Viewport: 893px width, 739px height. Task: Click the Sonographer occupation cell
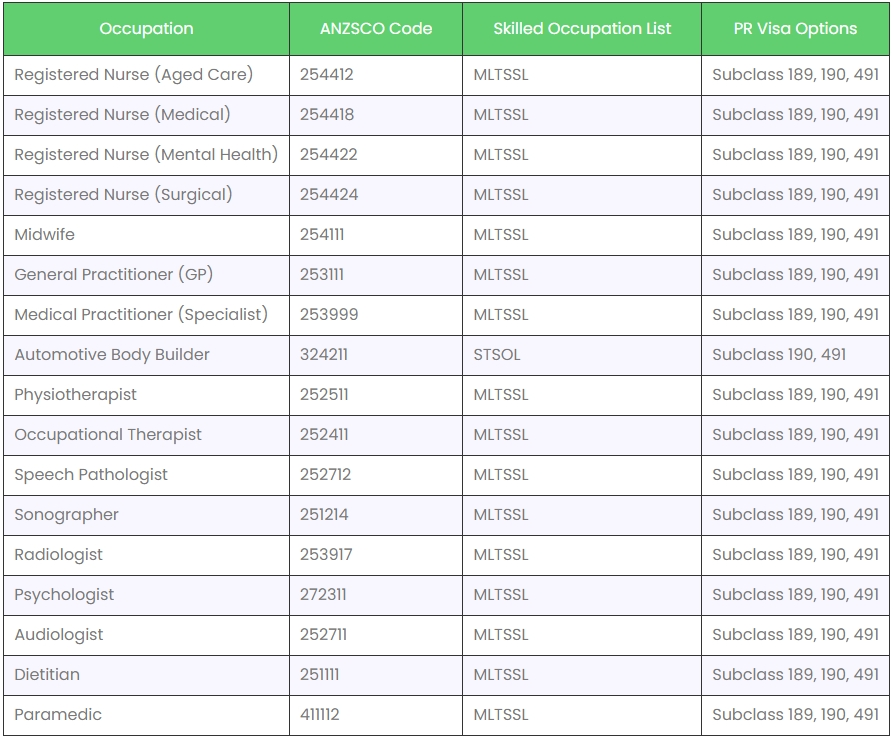coord(67,515)
